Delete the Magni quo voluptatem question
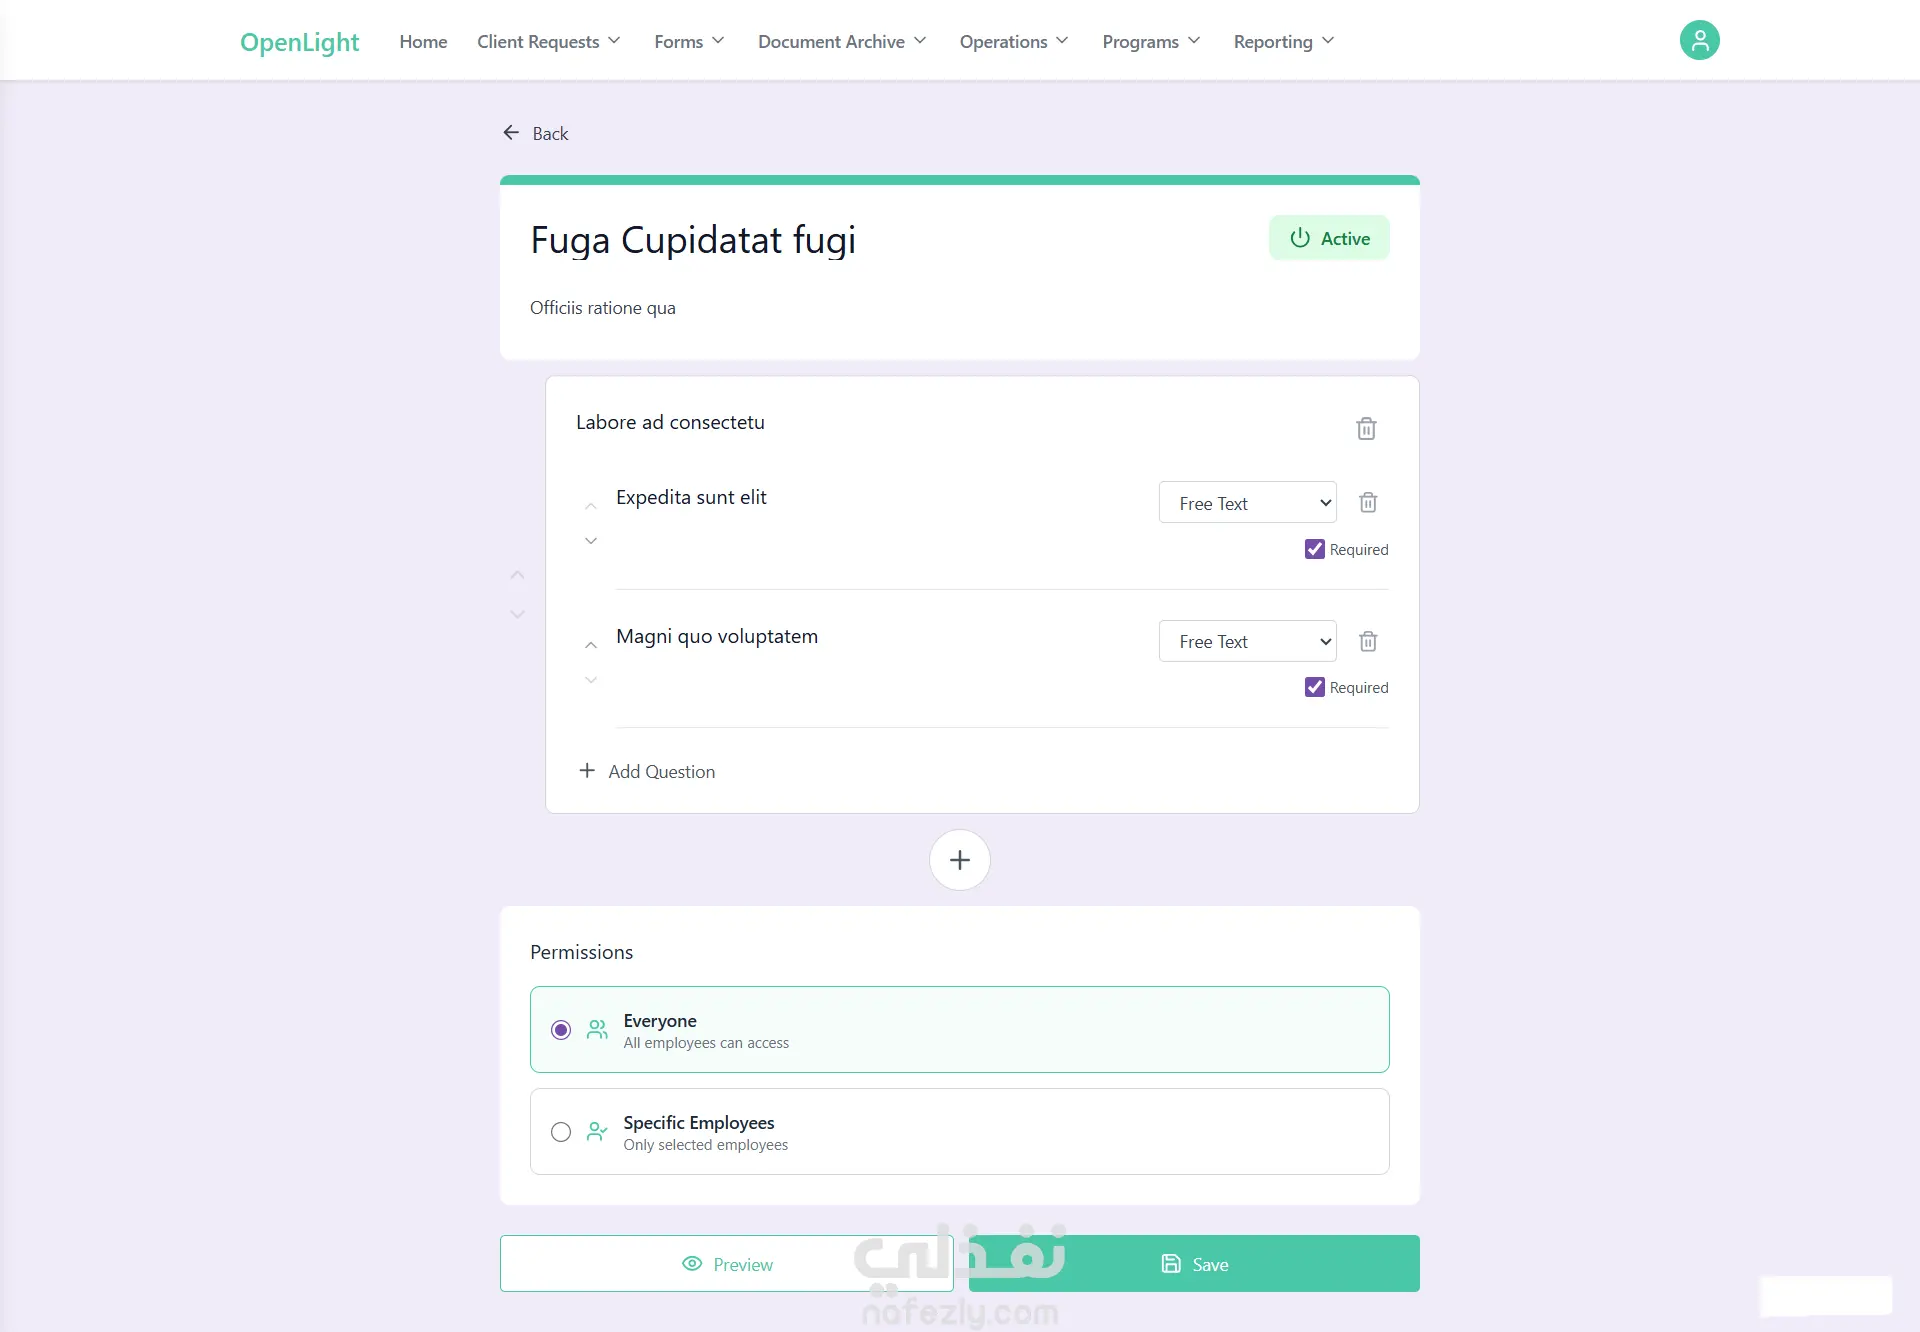This screenshot has width=1920, height=1332. click(x=1368, y=641)
